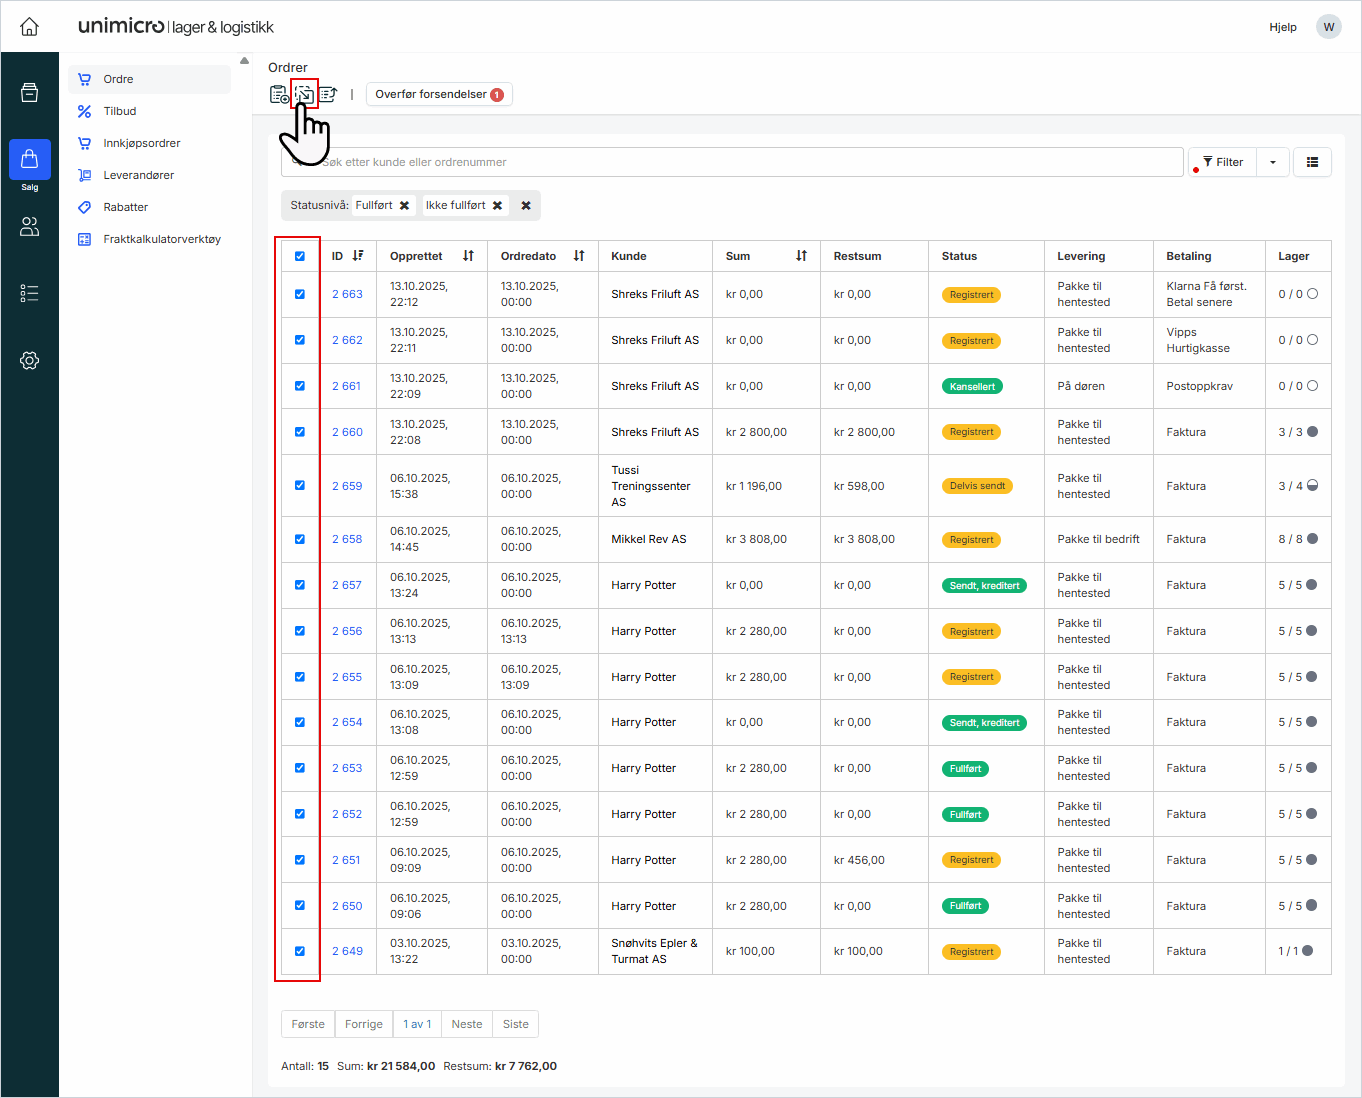Open Tilbud in the sales menu
The height and width of the screenshot is (1098, 1362).
tap(120, 111)
